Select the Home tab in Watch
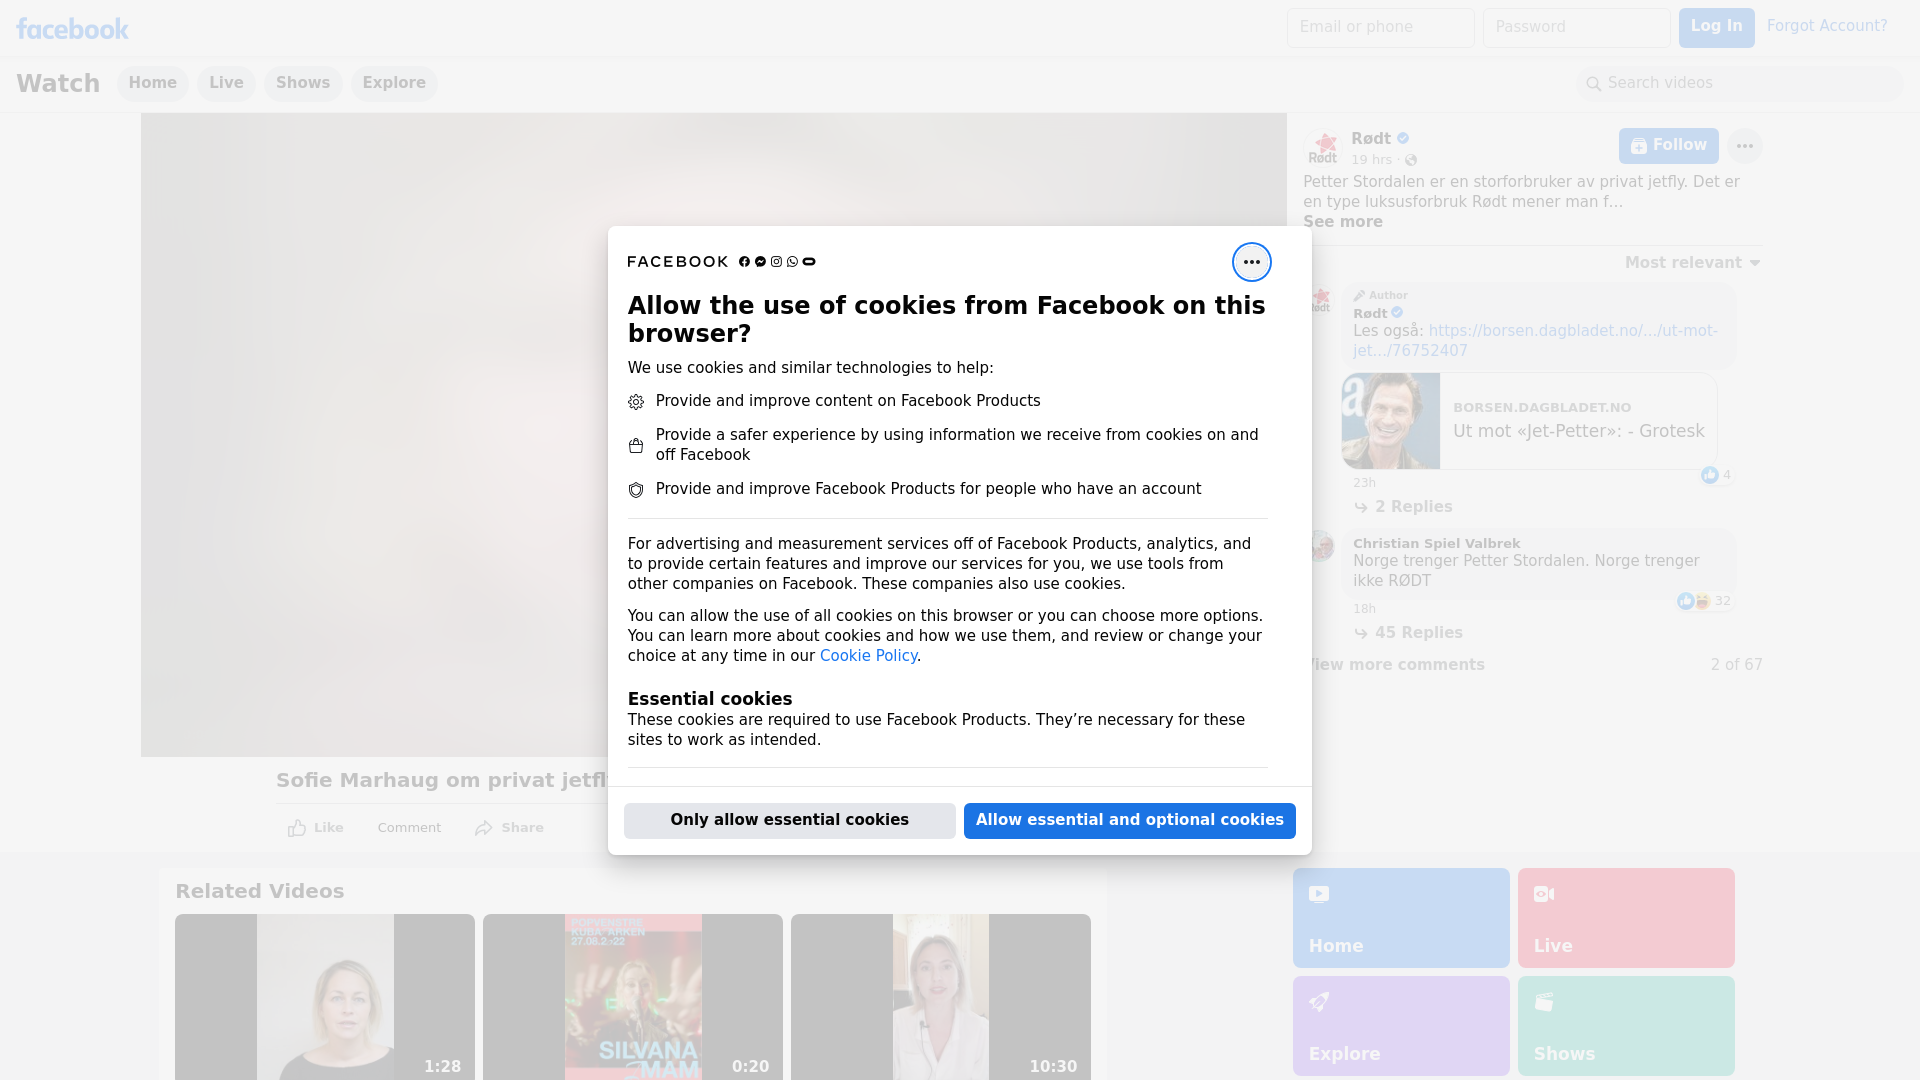Image resolution: width=1920 pixels, height=1080 pixels. click(152, 83)
